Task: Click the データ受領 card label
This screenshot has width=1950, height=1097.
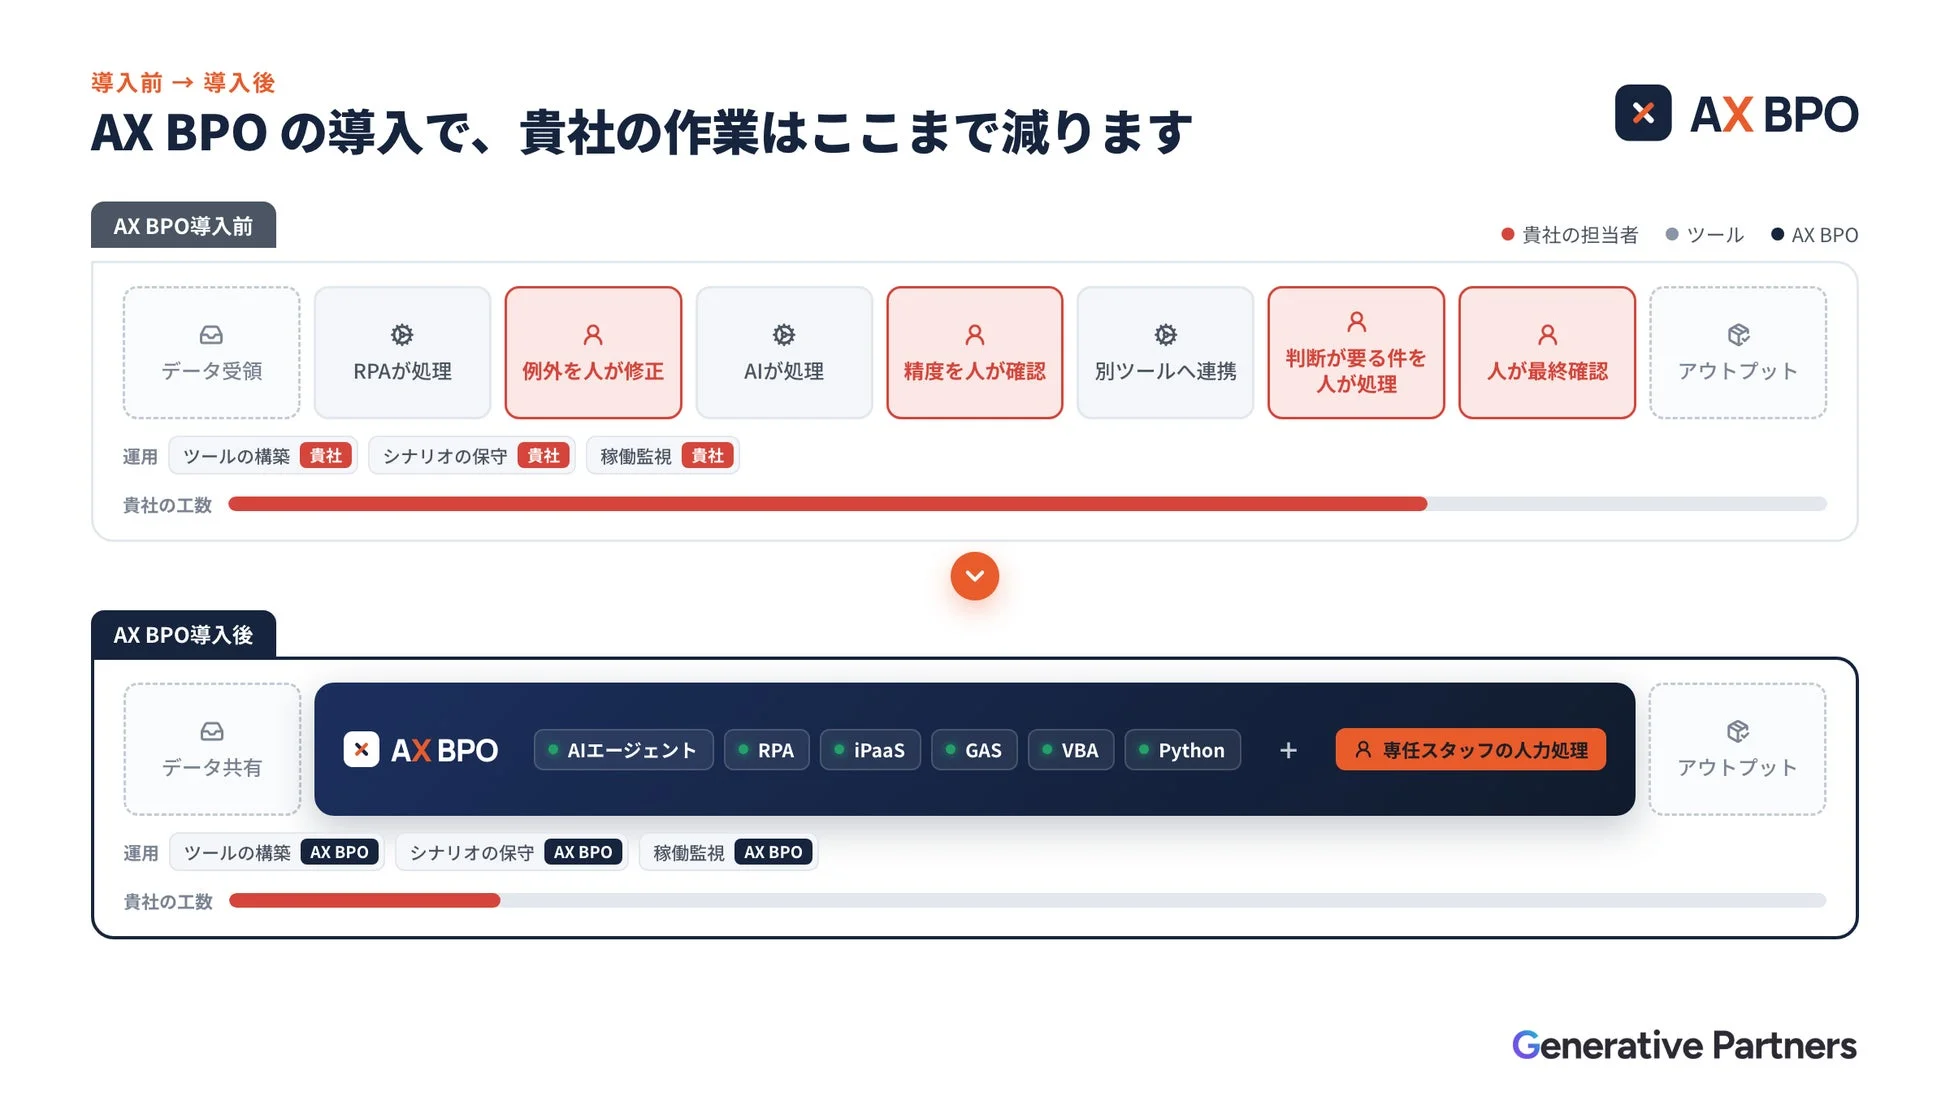Action: coord(211,371)
